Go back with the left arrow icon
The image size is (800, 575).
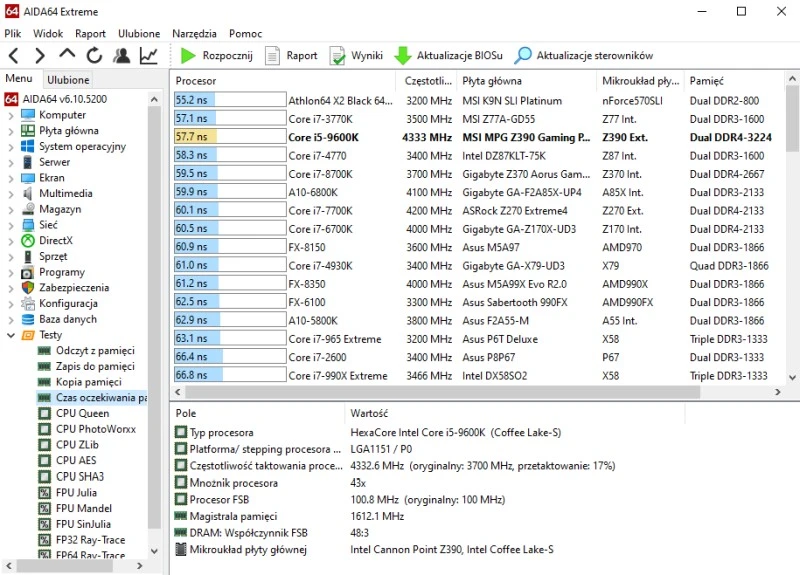coord(14,55)
